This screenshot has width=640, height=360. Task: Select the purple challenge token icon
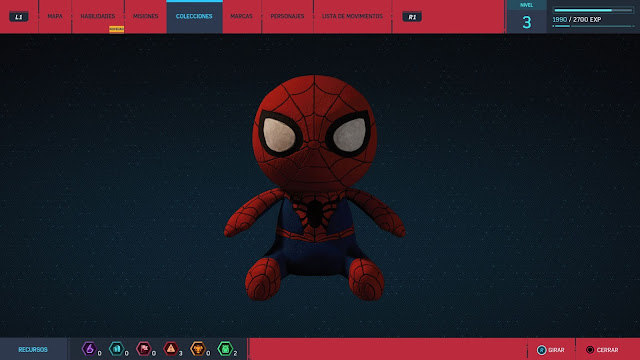point(89,349)
